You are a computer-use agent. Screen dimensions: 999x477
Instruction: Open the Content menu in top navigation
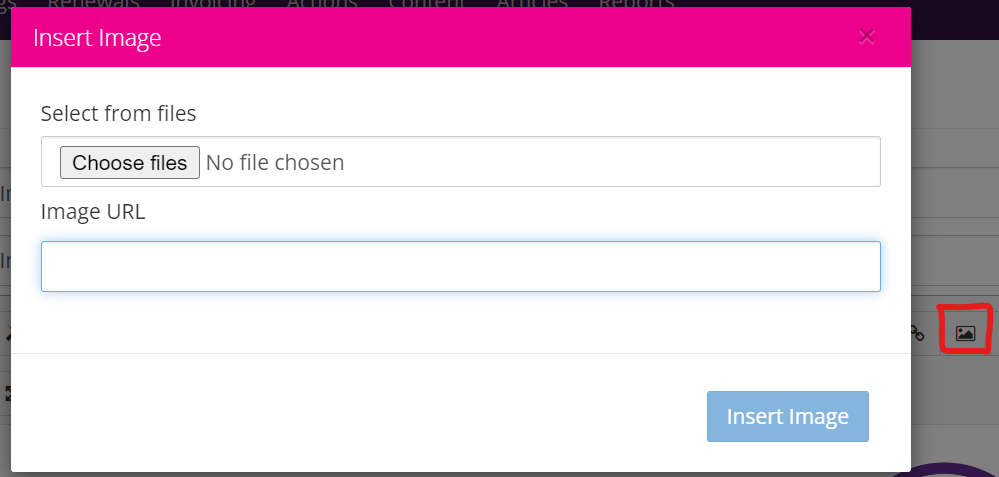pyautogui.click(x=427, y=4)
